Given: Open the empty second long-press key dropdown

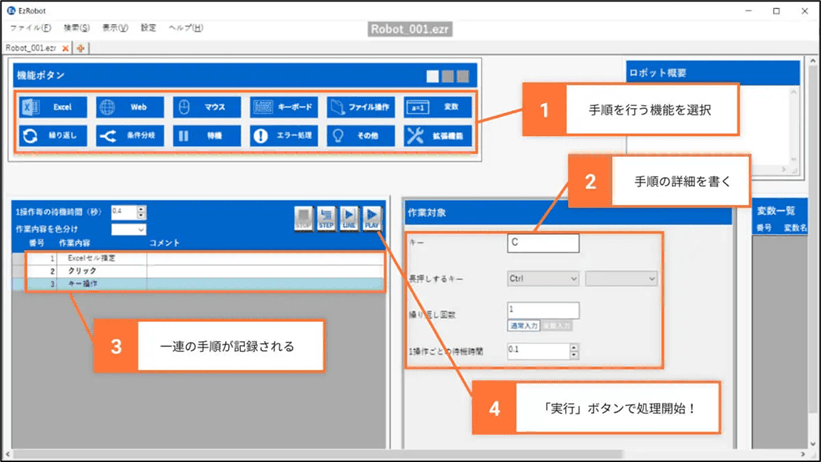Looking at the screenshot, I should tap(621, 279).
